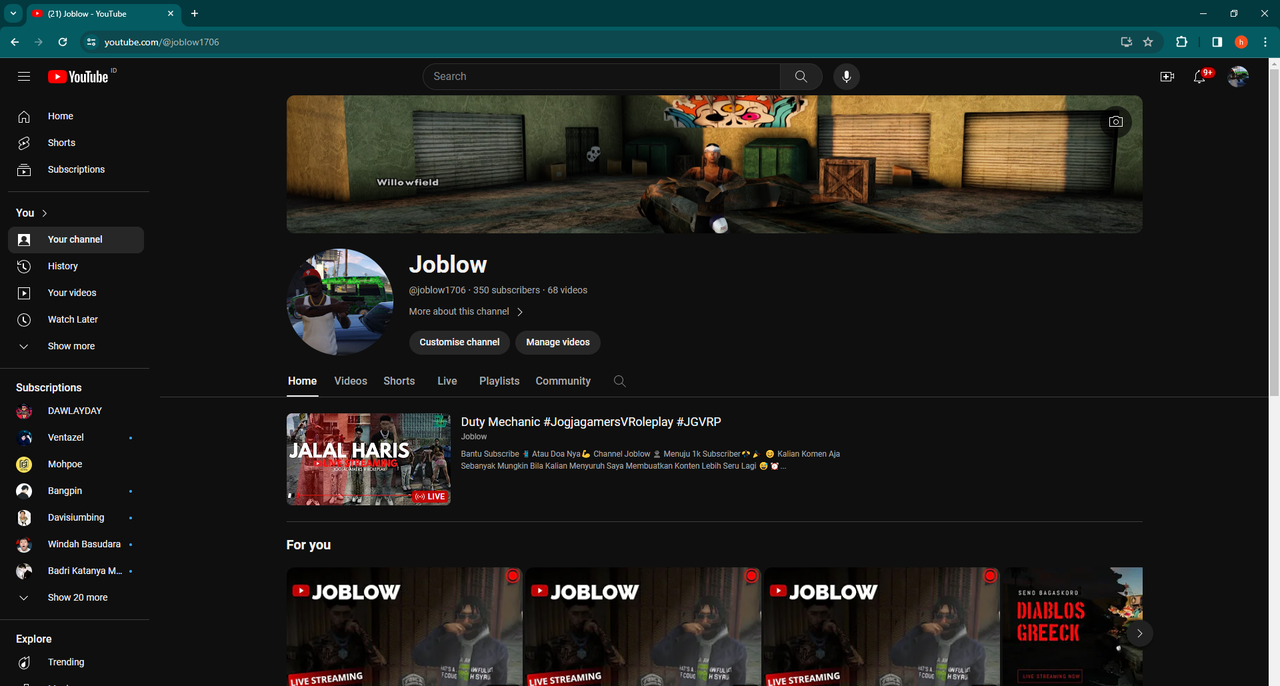Switch to Shorts channel tab
Screen dimensions: 1280x686
pos(399,381)
